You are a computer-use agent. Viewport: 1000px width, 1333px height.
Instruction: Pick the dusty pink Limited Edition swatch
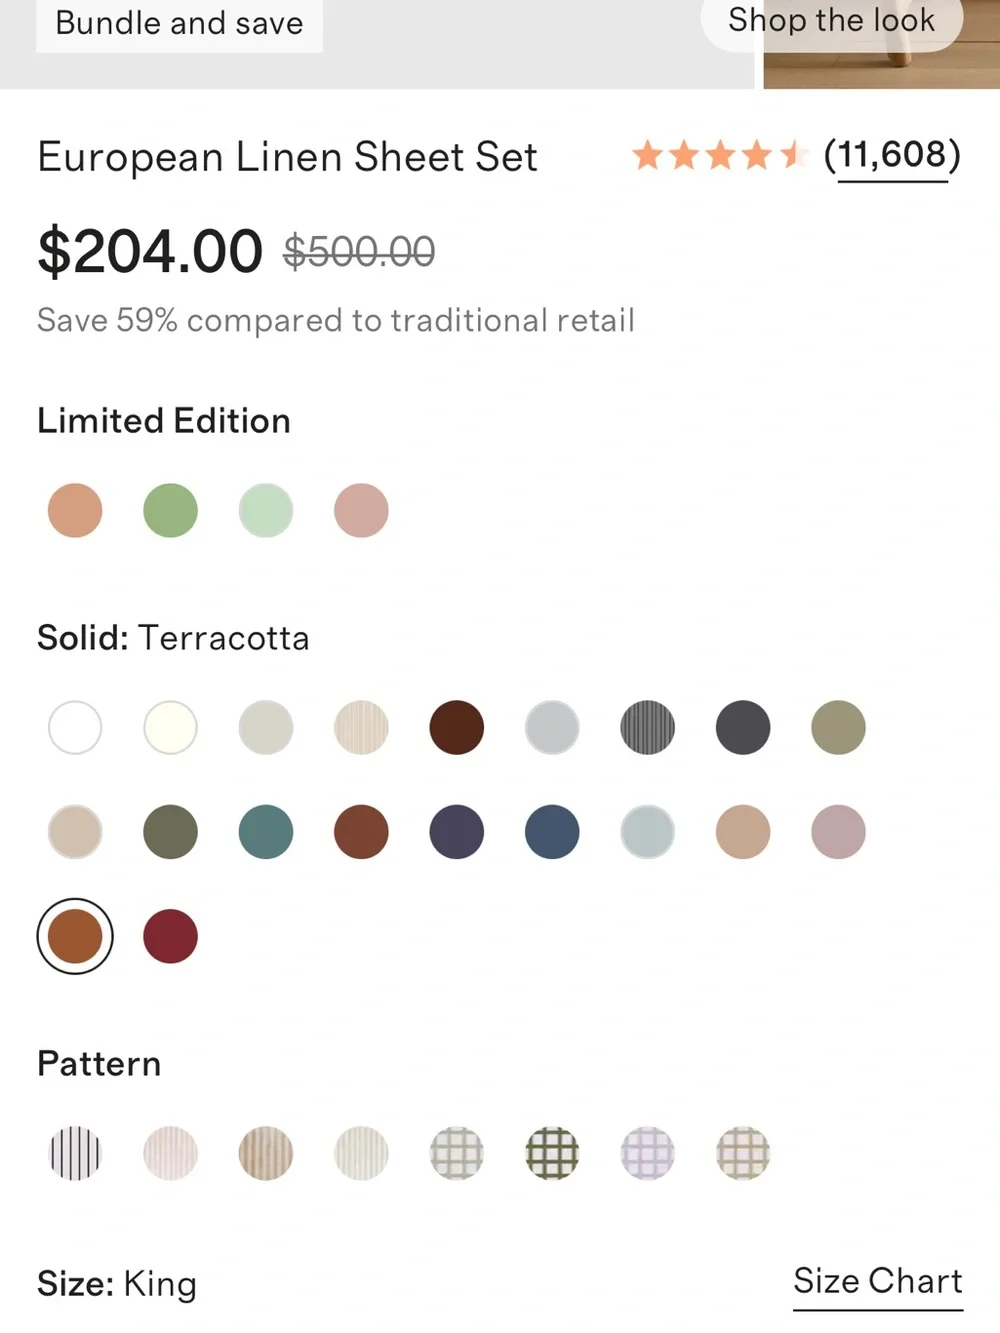[x=361, y=510]
